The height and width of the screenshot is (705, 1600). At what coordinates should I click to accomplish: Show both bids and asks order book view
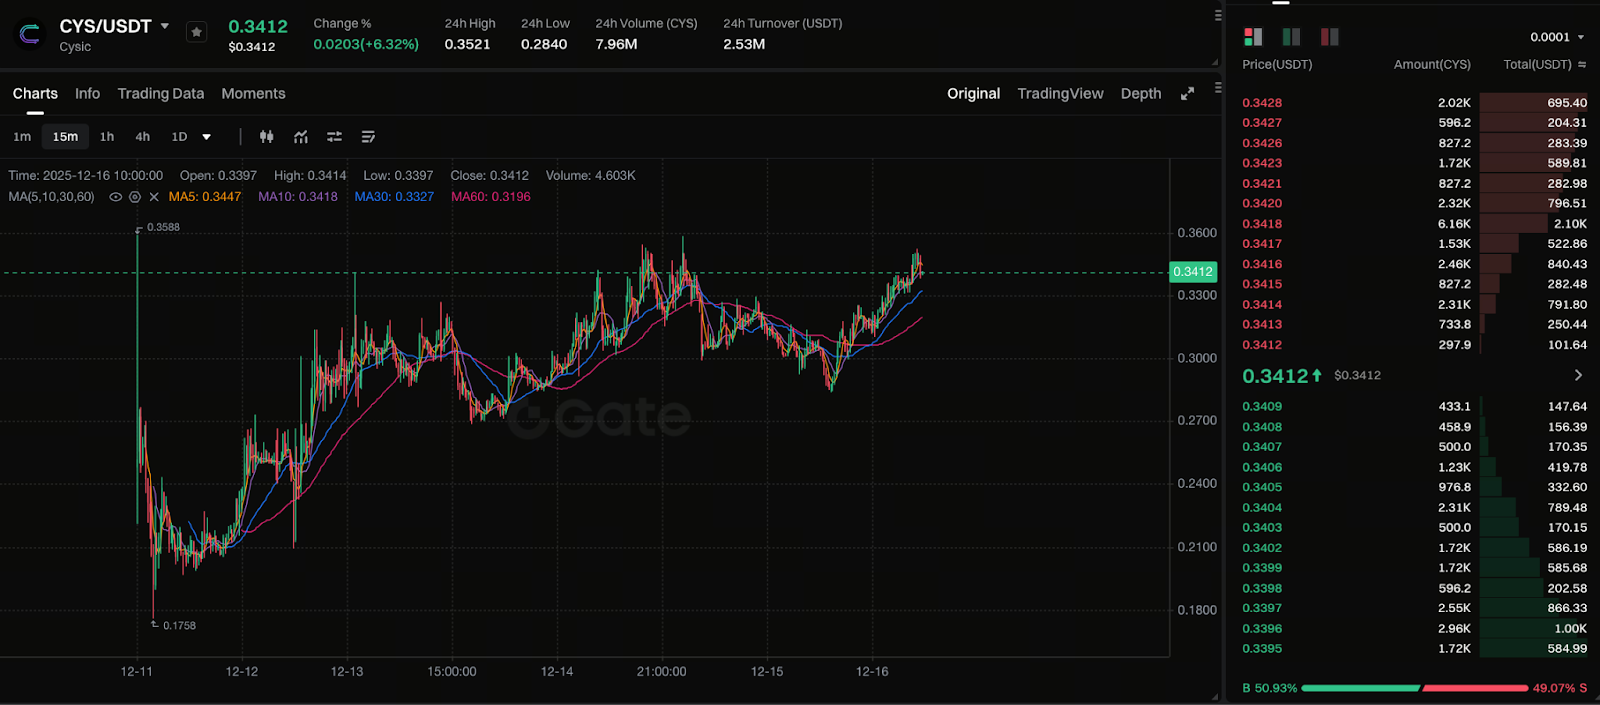tap(1253, 37)
